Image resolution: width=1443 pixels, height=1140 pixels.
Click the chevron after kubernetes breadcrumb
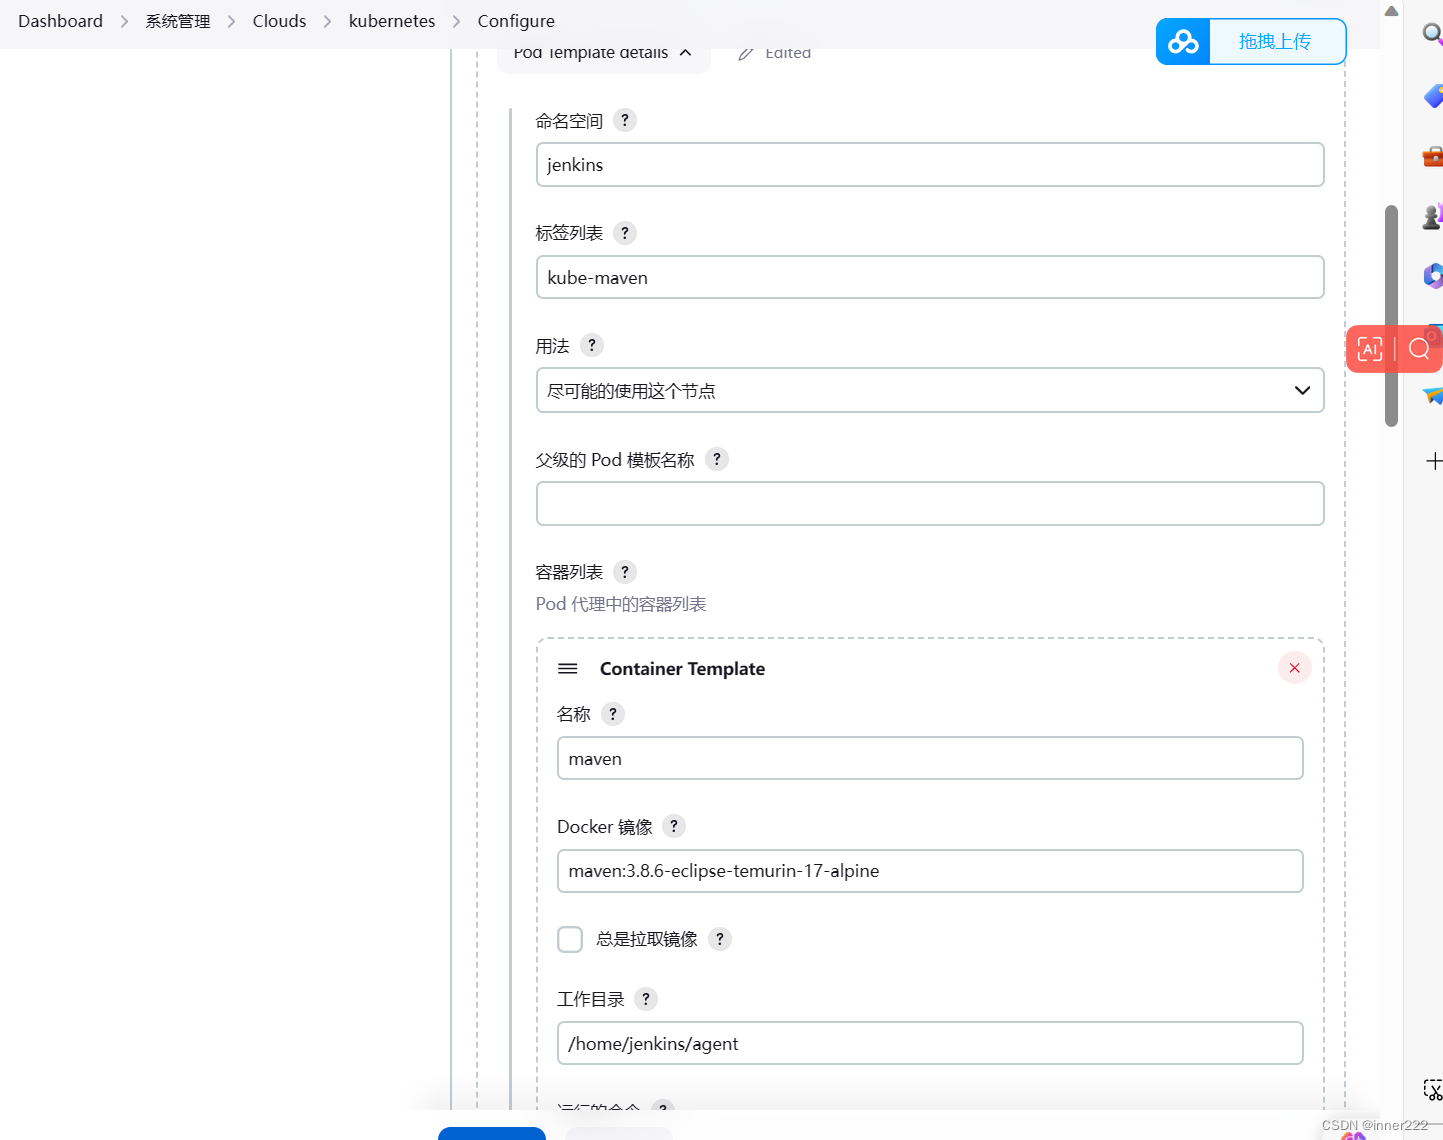click(456, 21)
